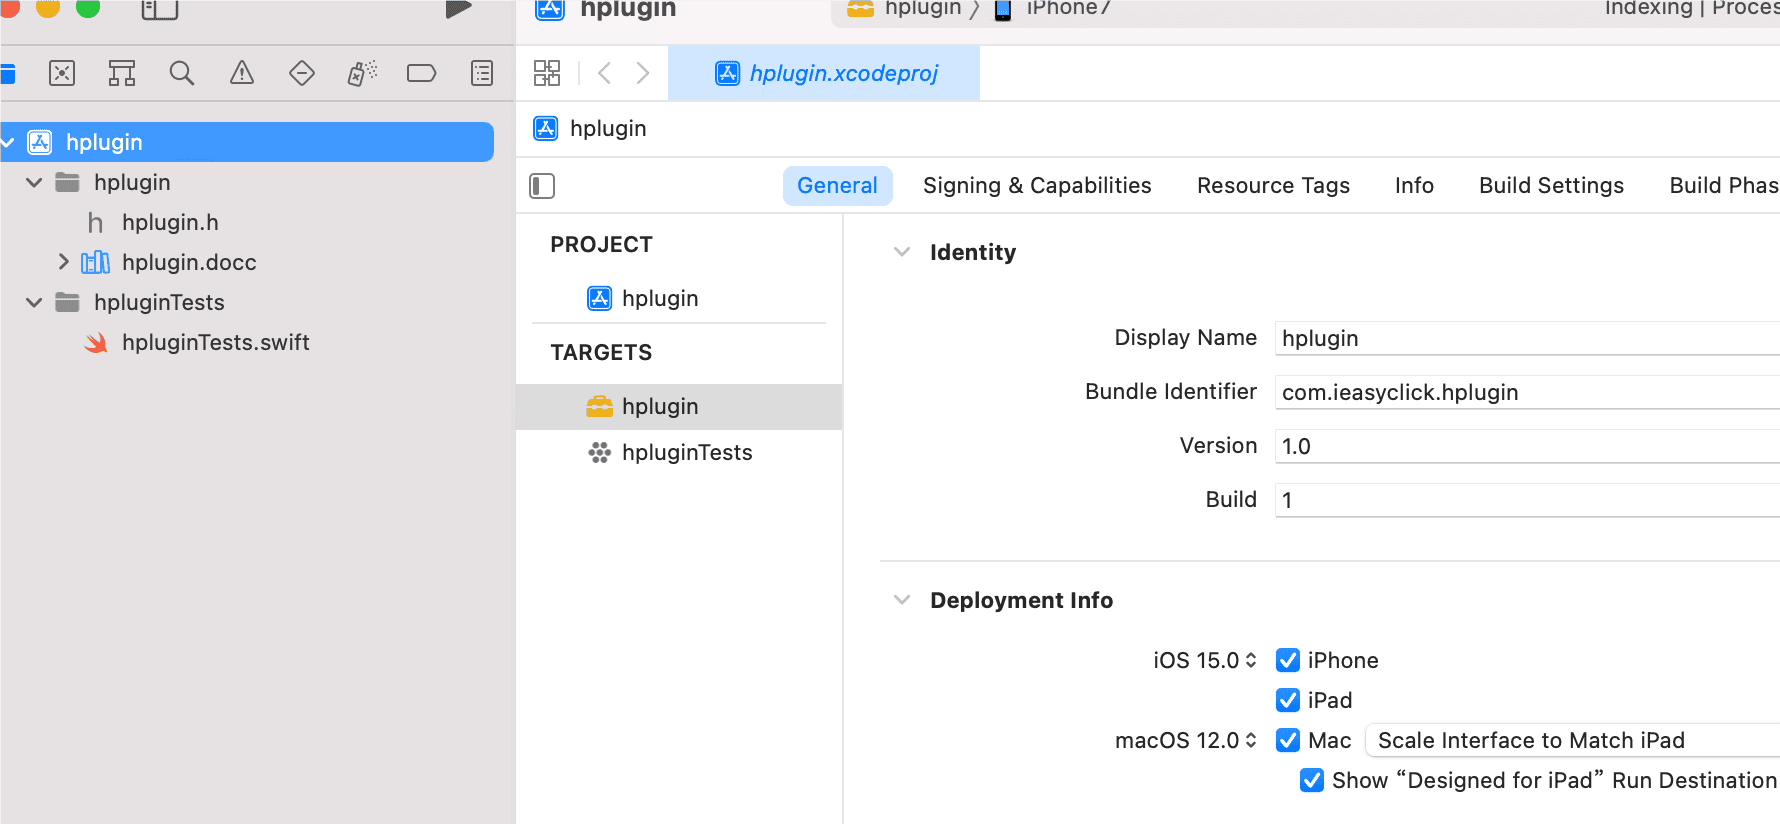Collapse the hplugin folder group
The width and height of the screenshot is (1780, 824).
(34, 182)
